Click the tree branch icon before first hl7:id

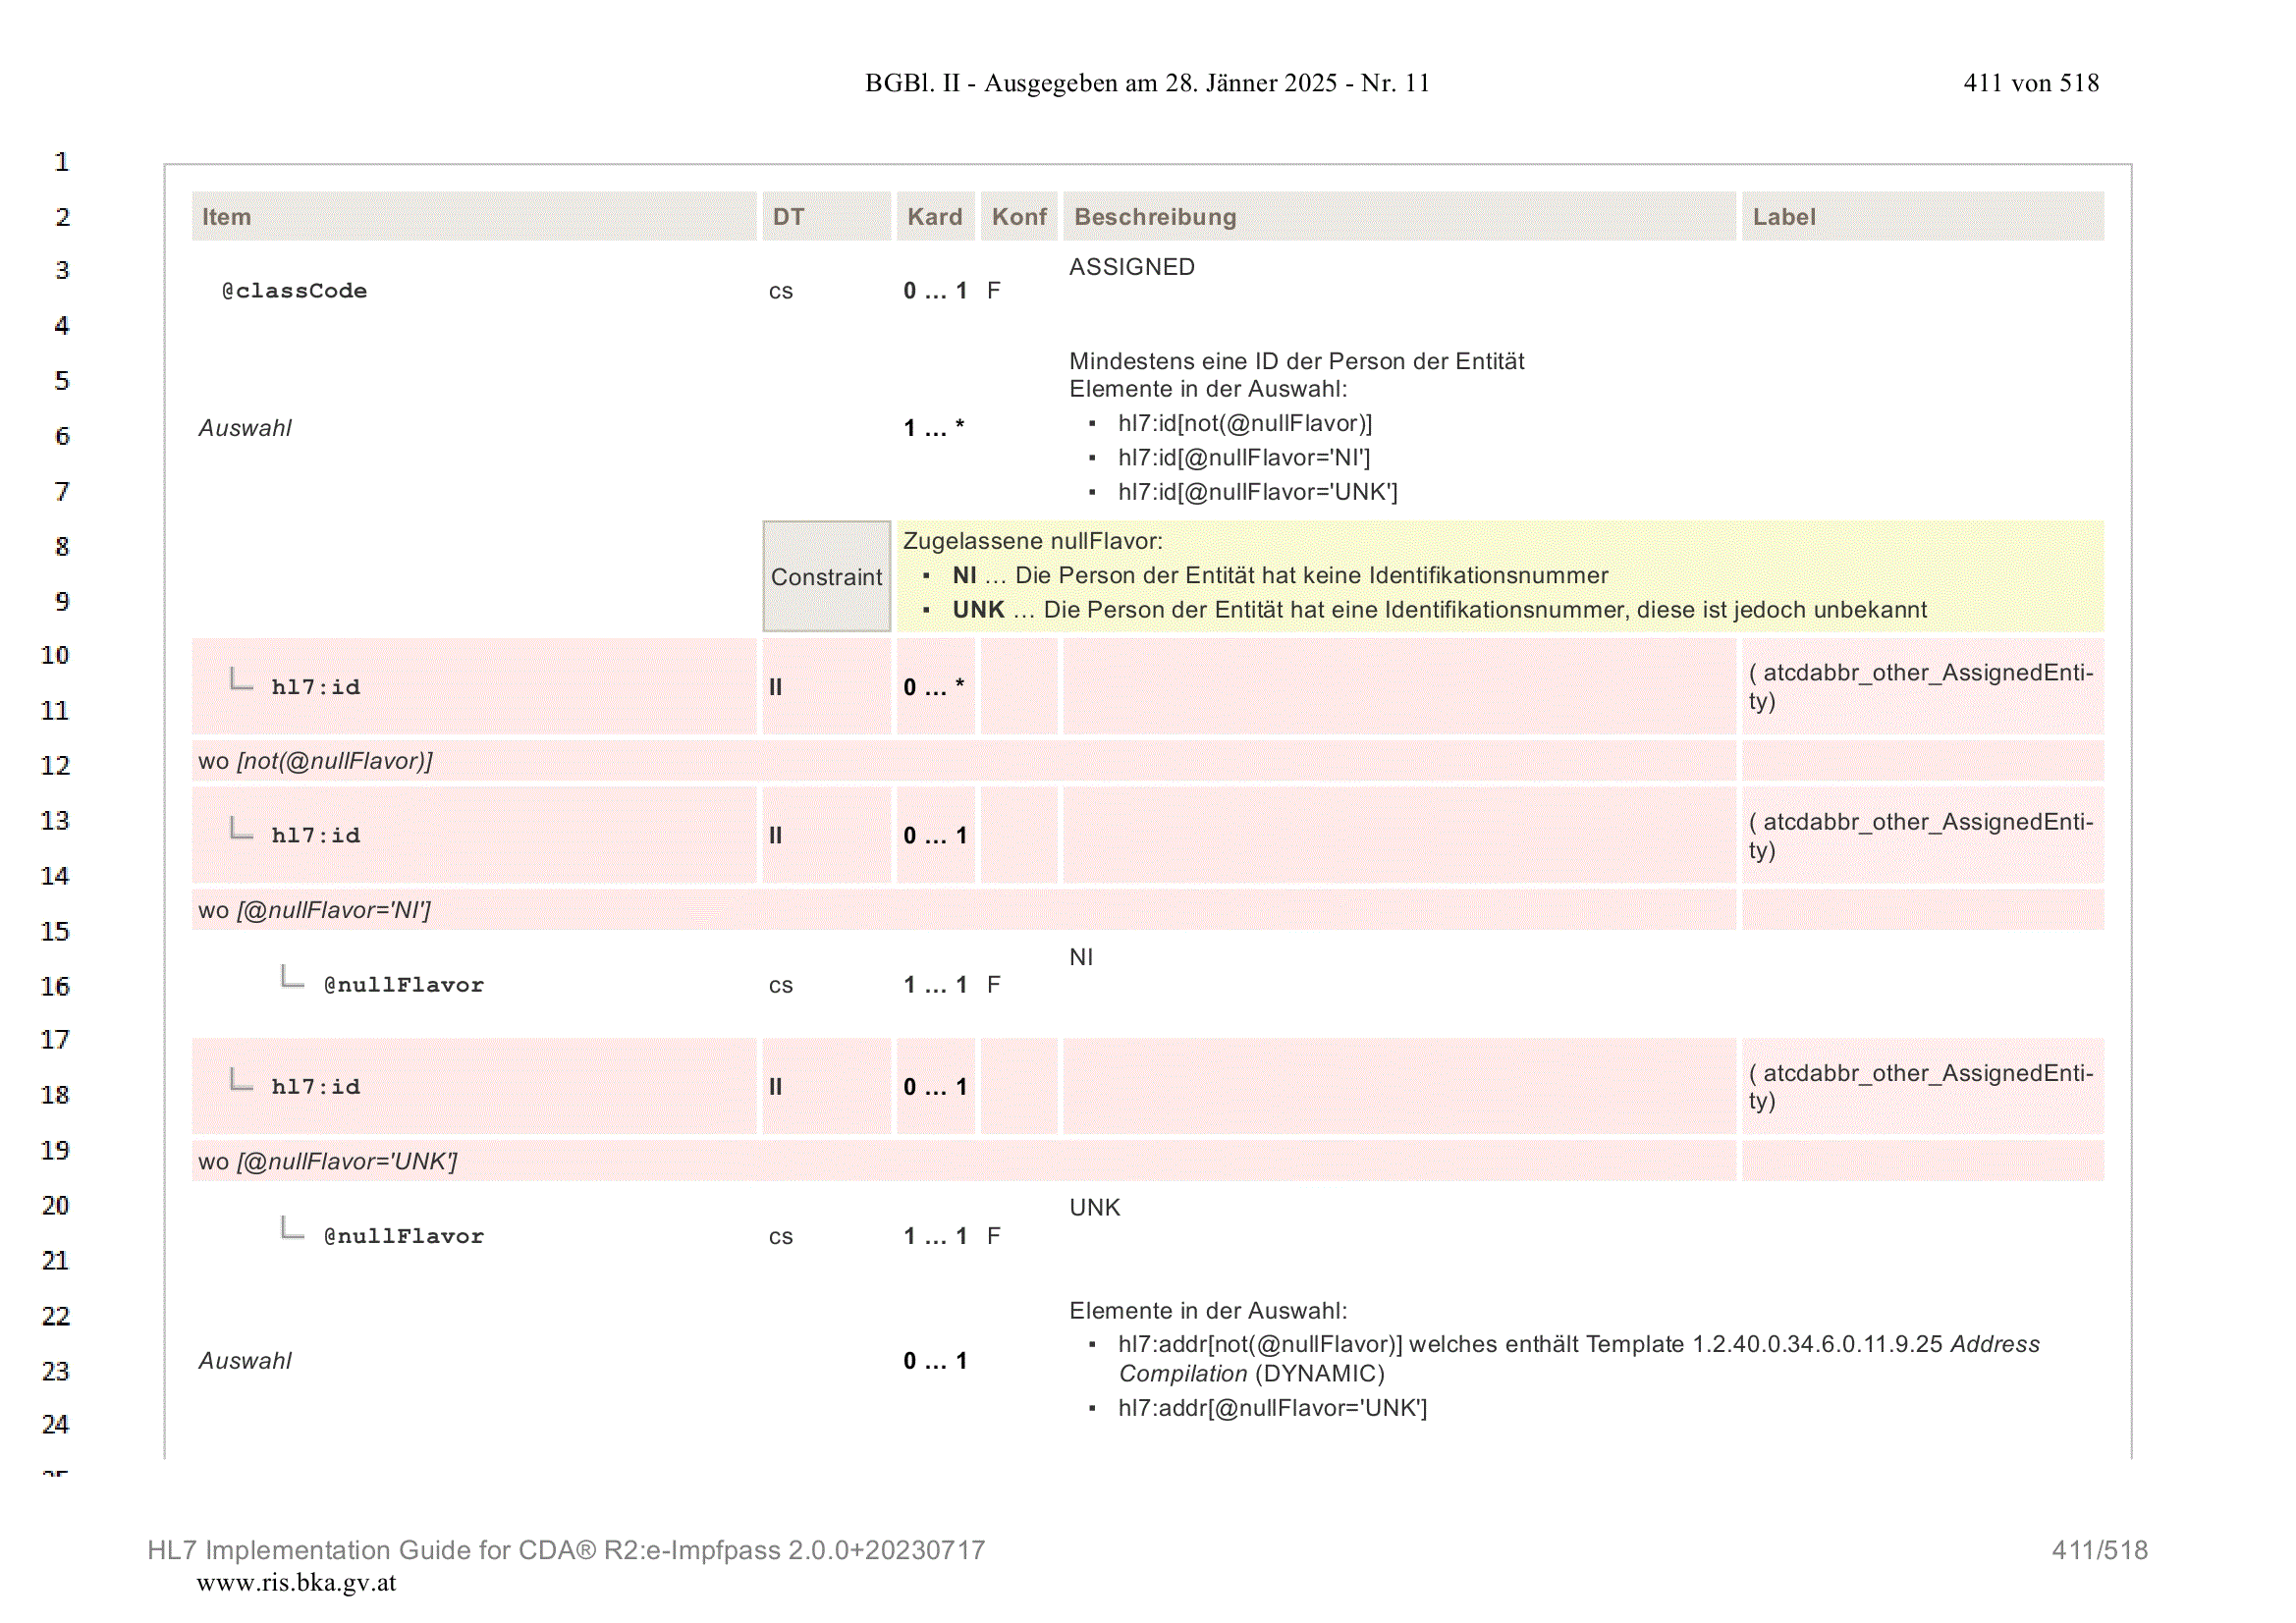coord(241,680)
